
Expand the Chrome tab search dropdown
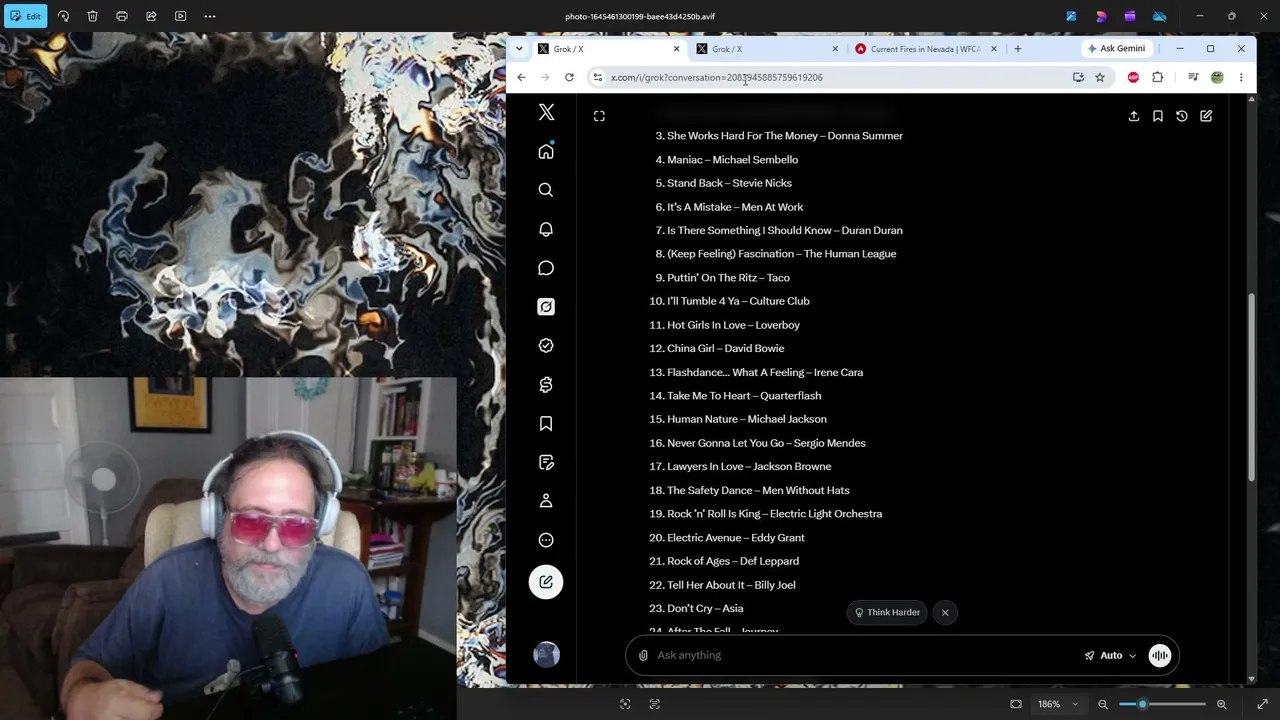518,49
